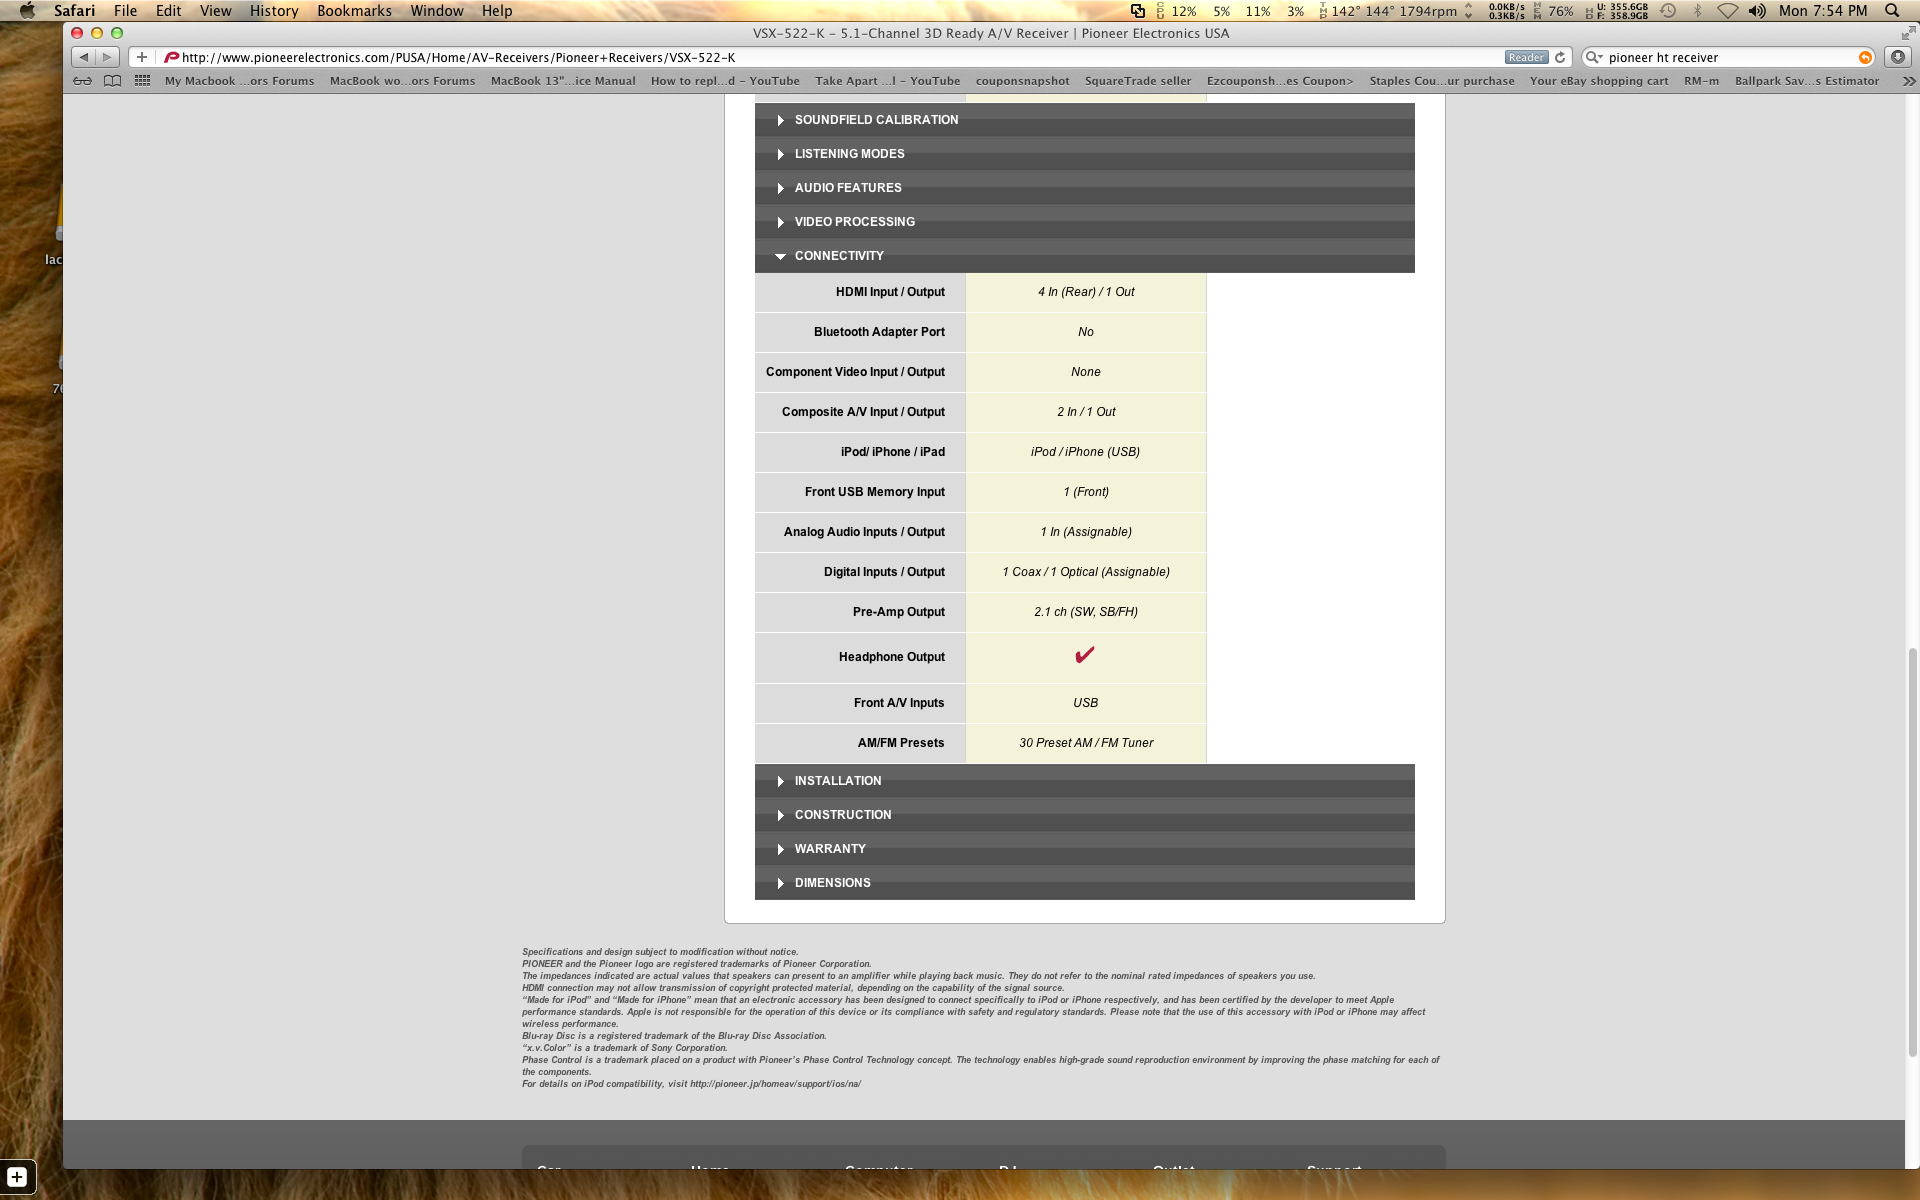The height and width of the screenshot is (1200, 1920).
Task: Open History menu
Action: point(274,11)
